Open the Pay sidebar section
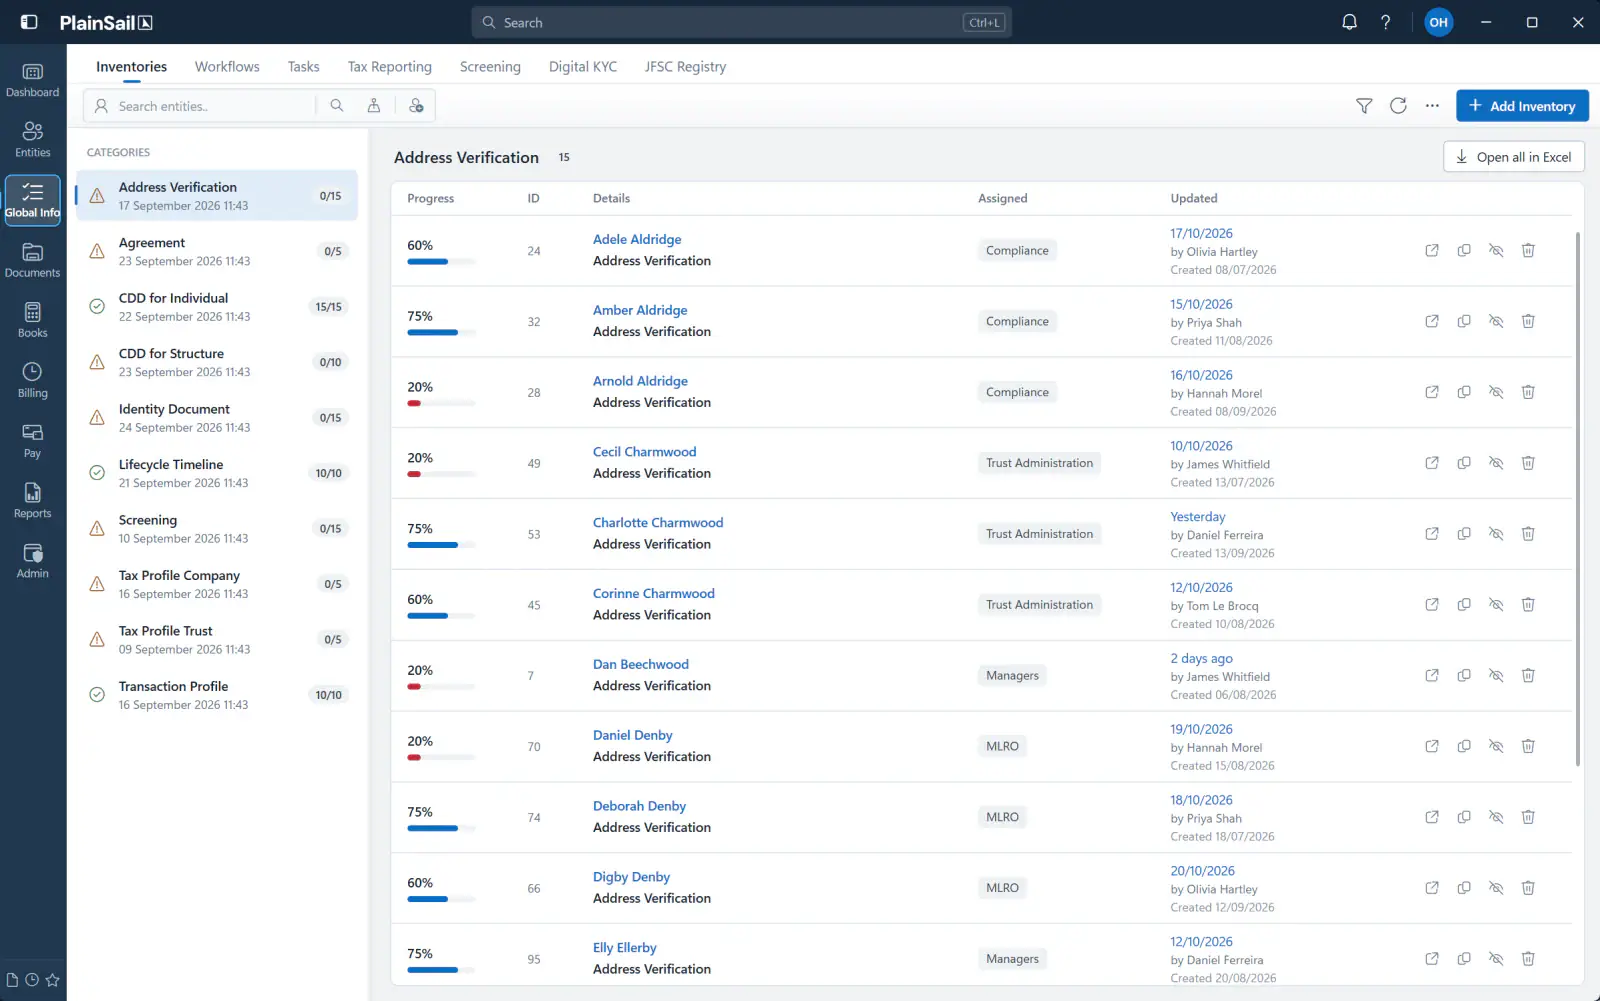The image size is (1600, 1001). pos(33,441)
